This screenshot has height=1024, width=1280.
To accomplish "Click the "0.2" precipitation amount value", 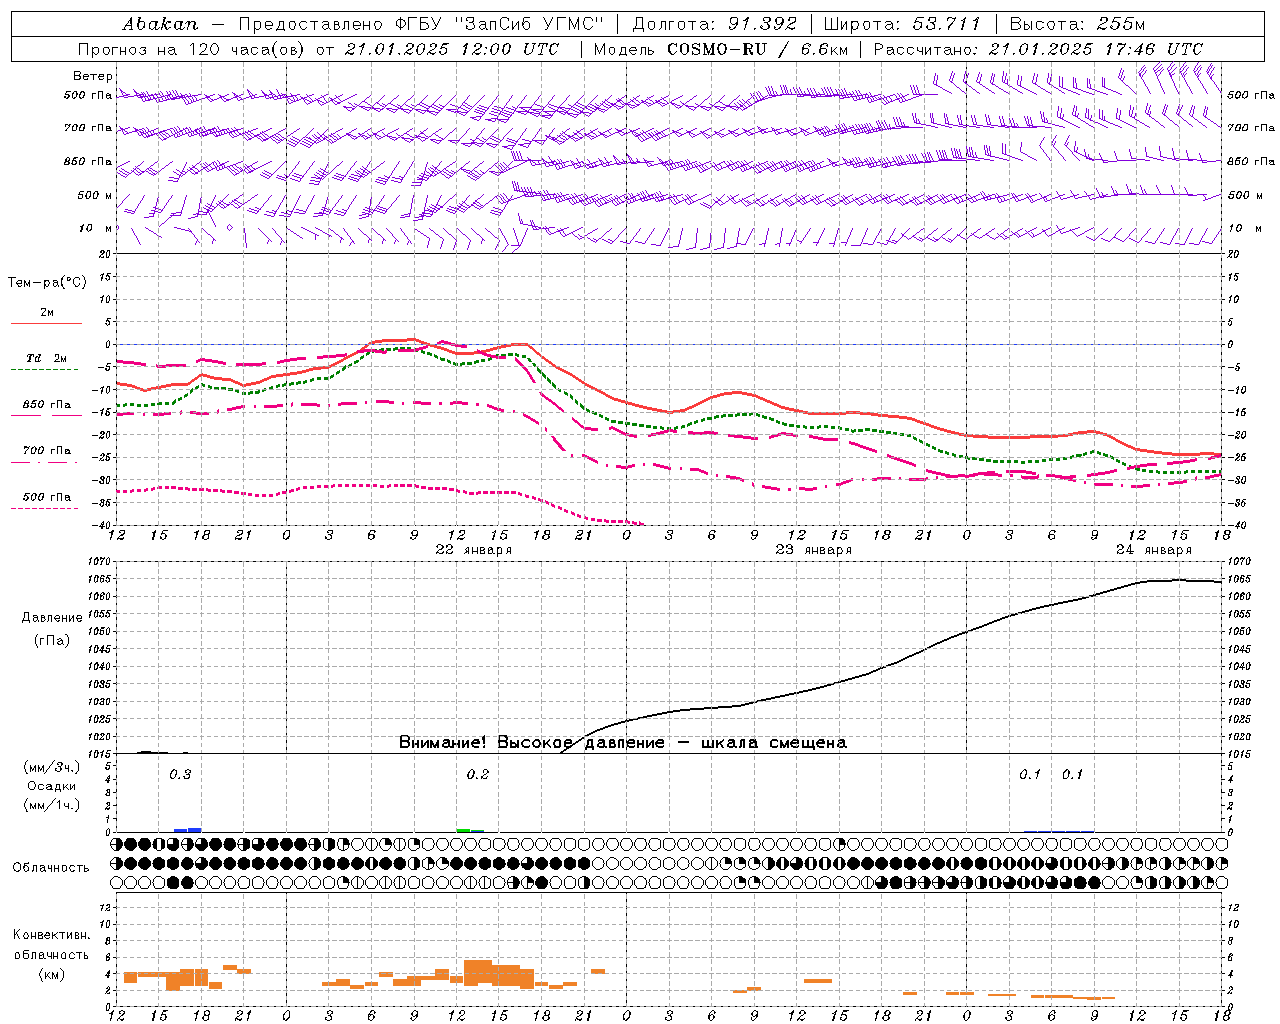I will (478, 775).
